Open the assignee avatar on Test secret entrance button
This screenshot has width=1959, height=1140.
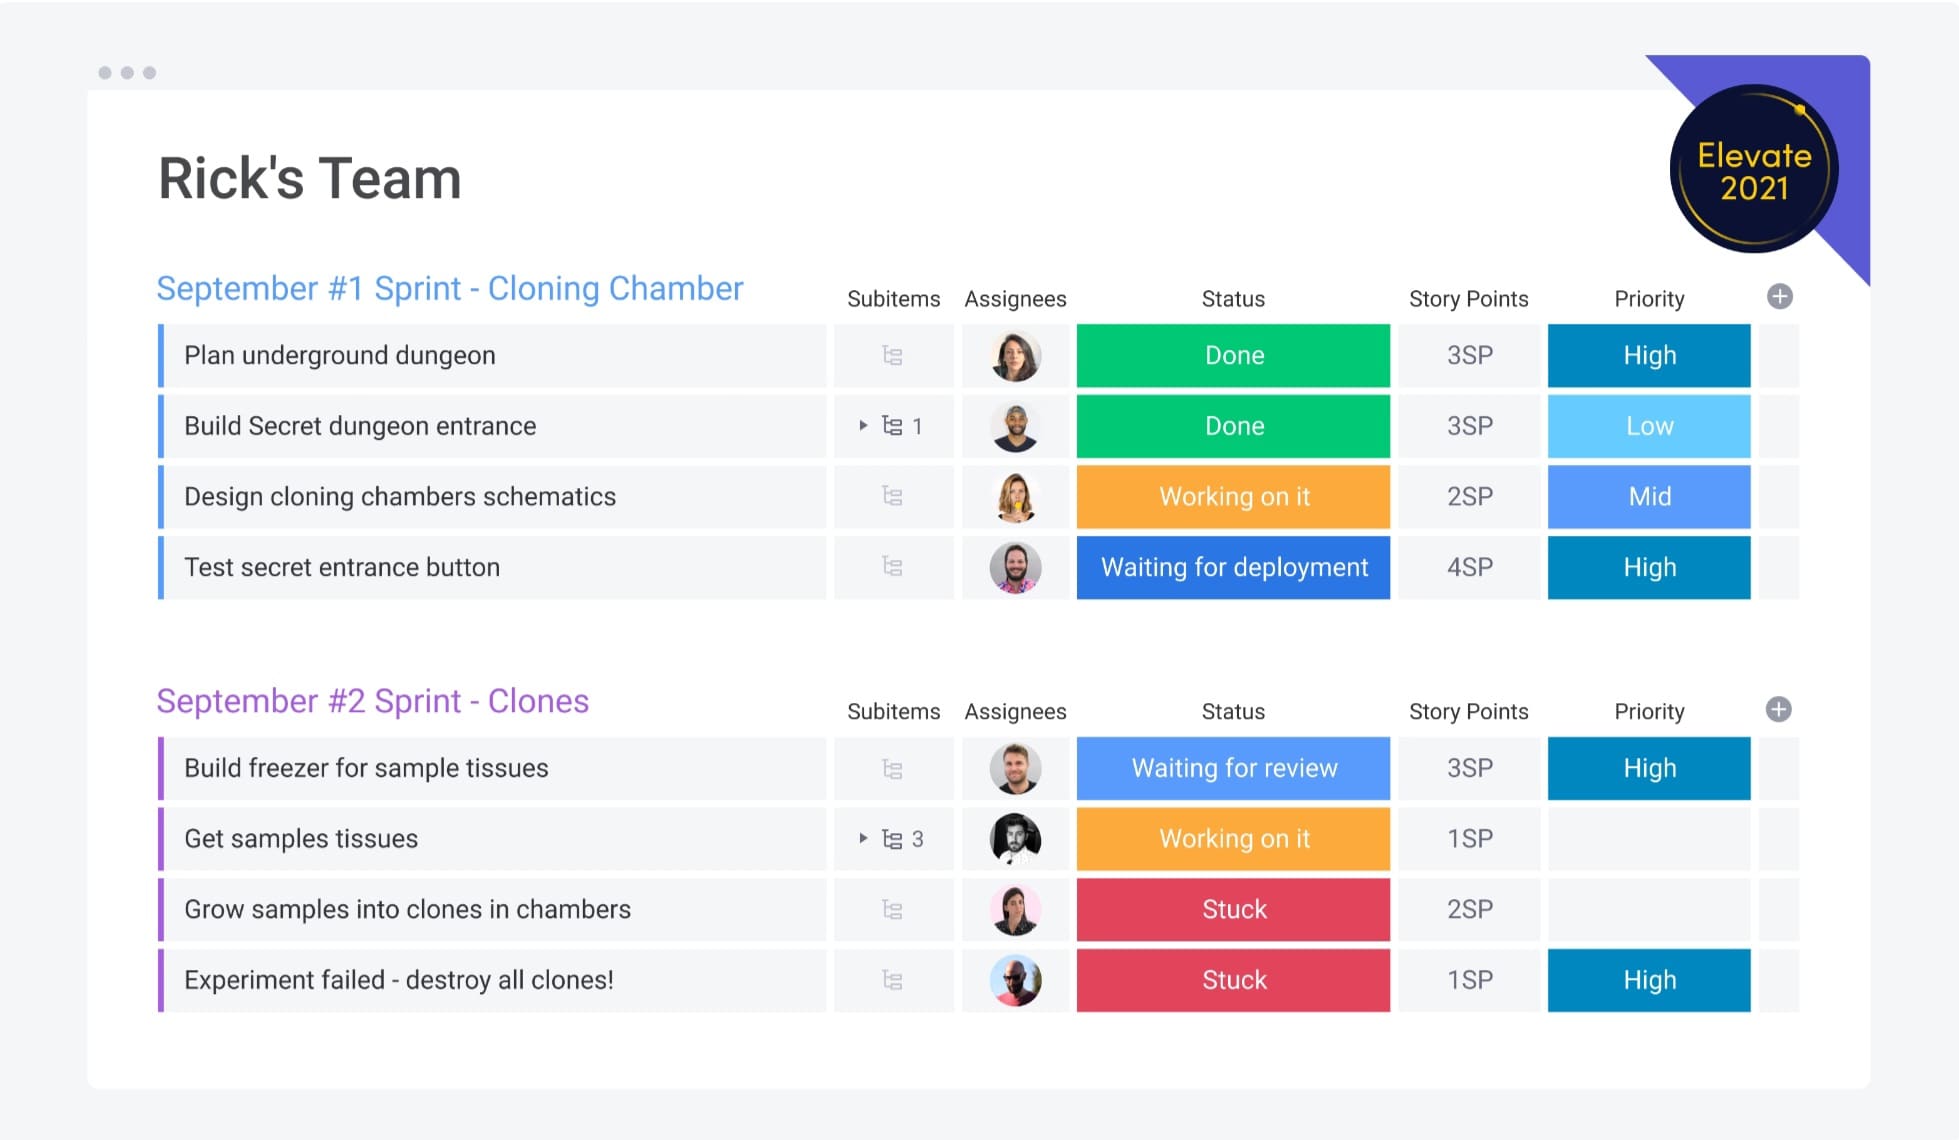pyautogui.click(x=1014, y=567)
